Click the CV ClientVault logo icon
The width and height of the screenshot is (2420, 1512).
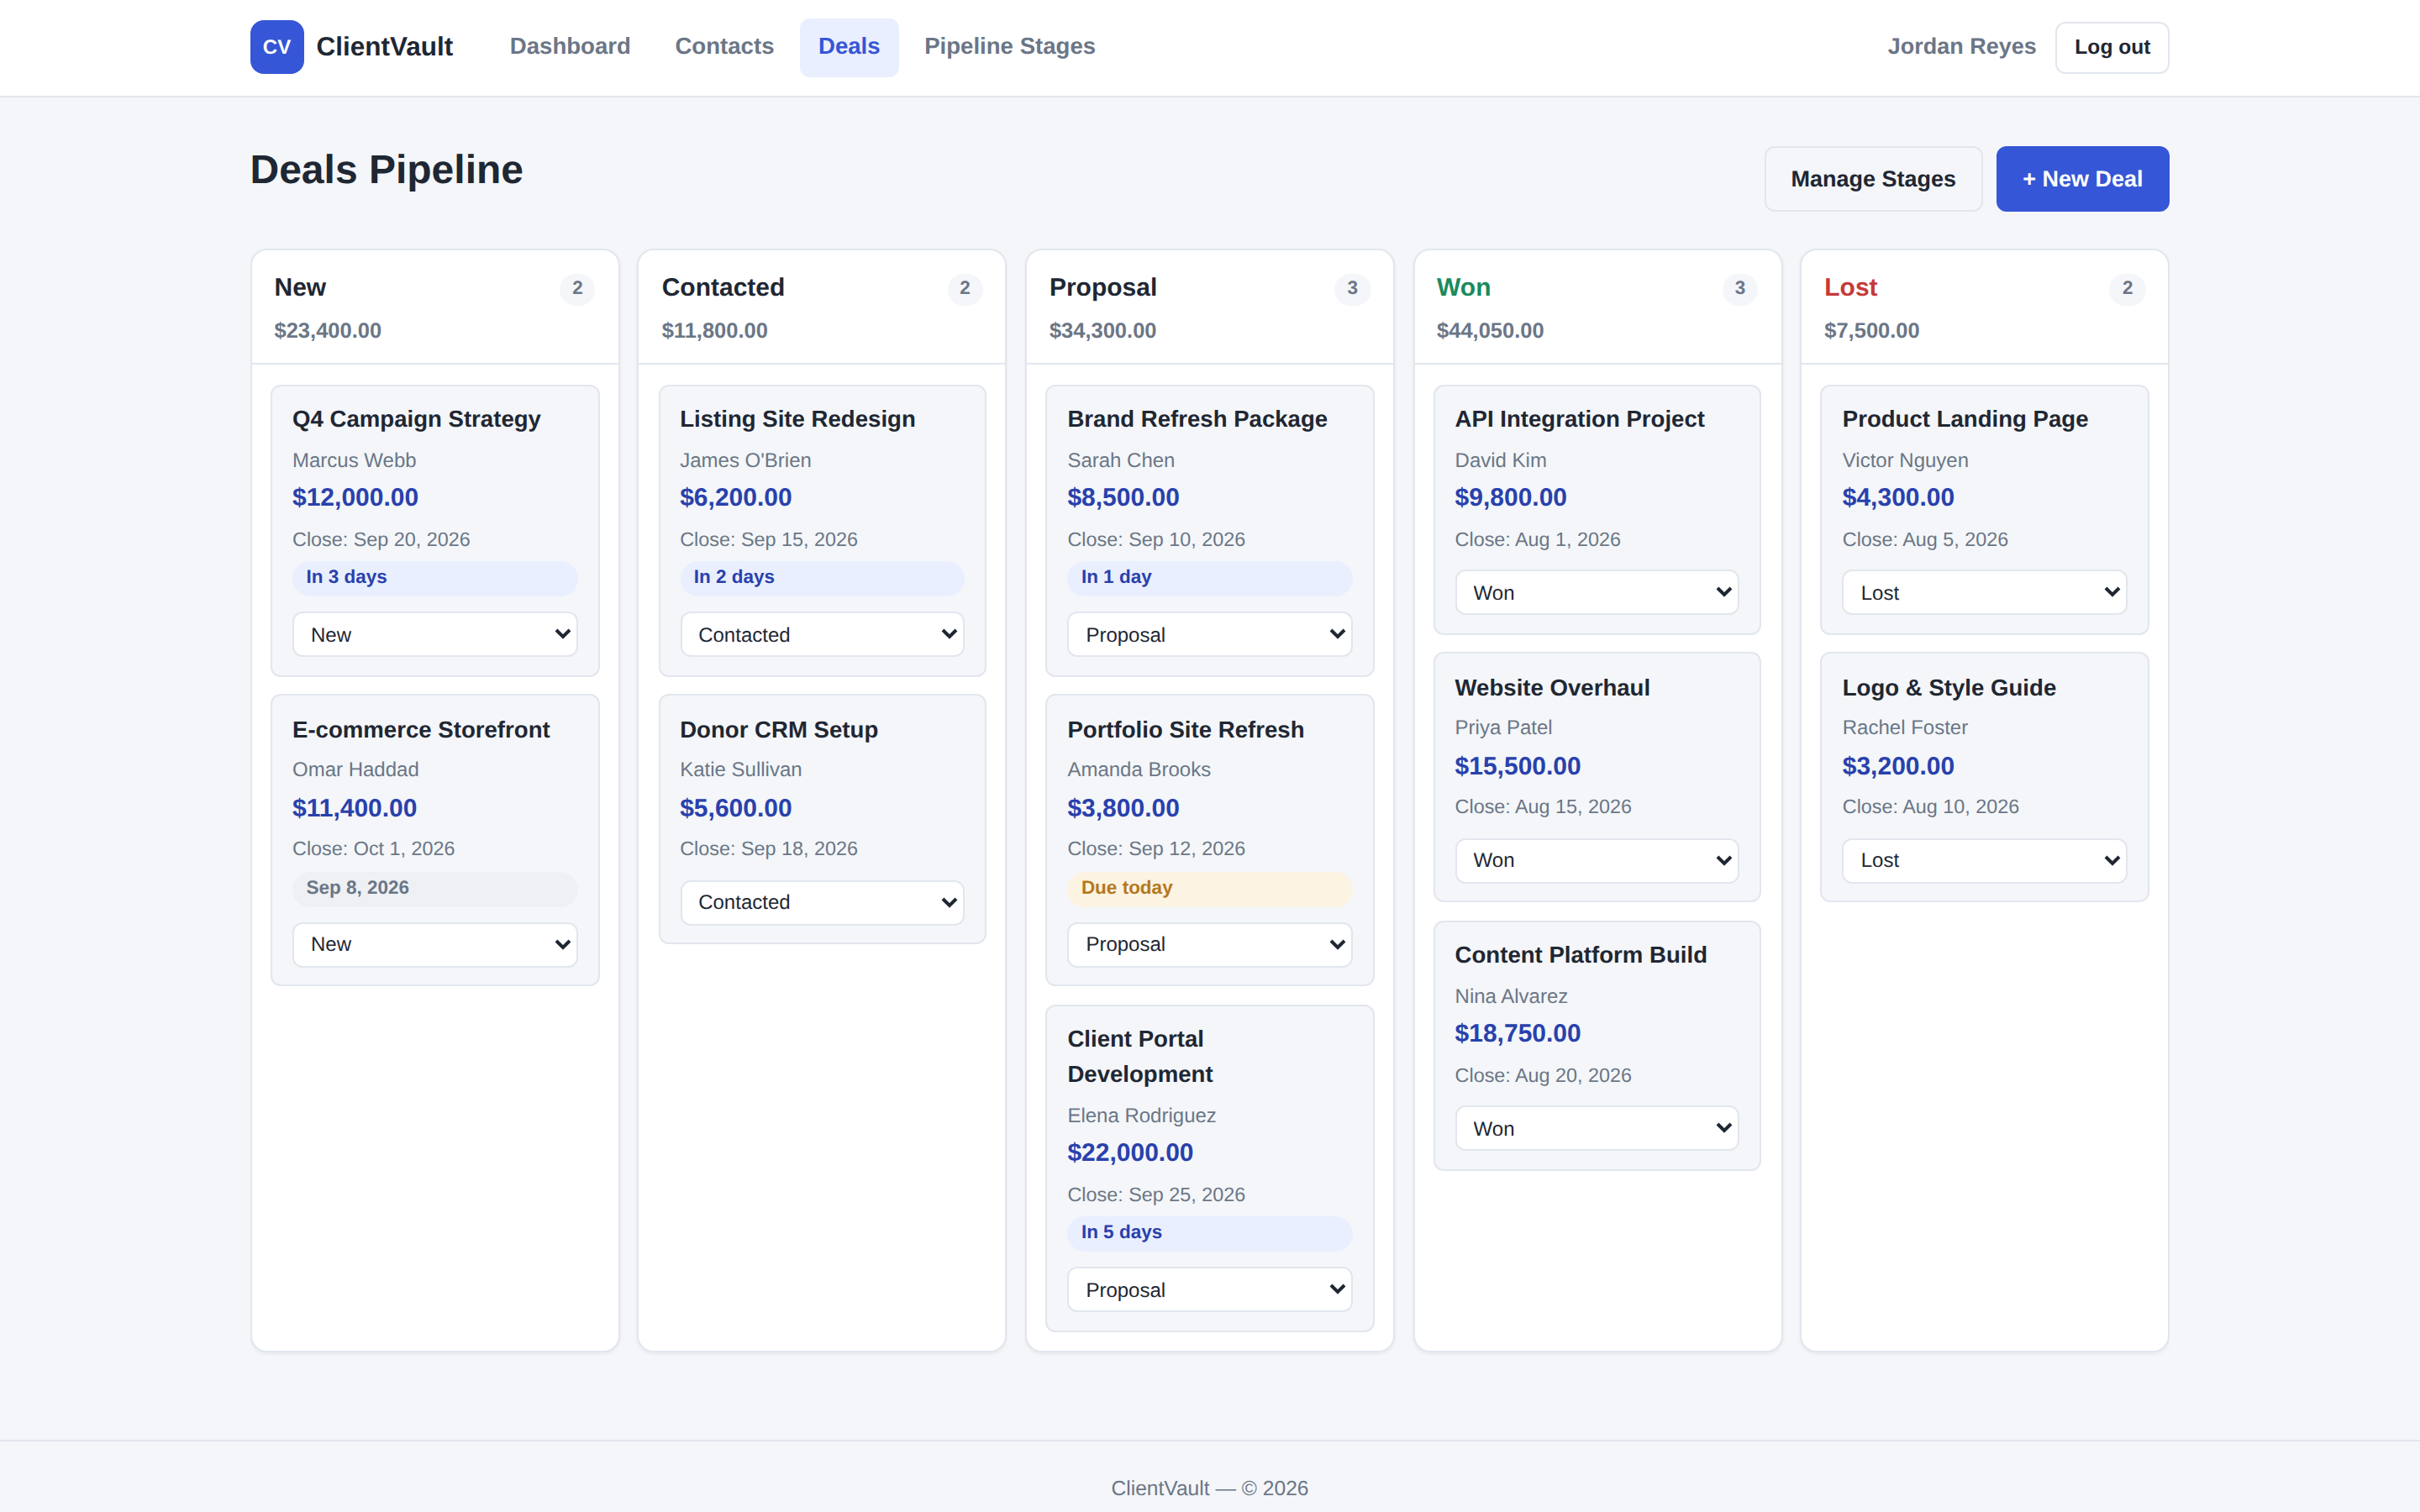277,47
